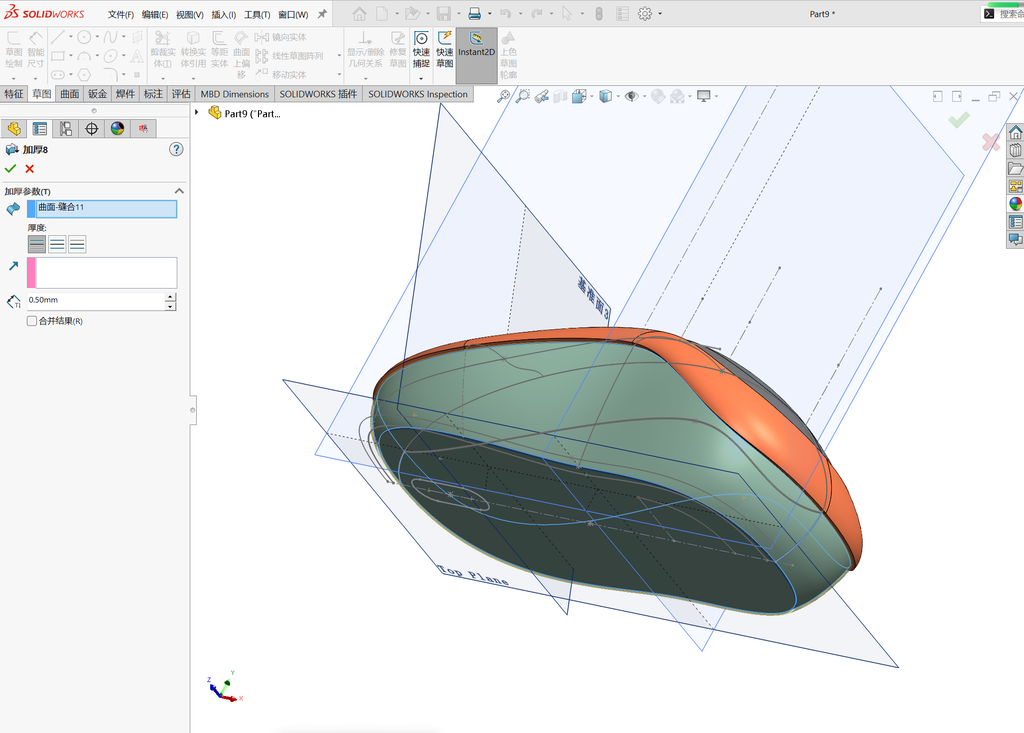The image size is (1024, 733).
Task: Toggle the Instant2D button
Action: [476, 55]
